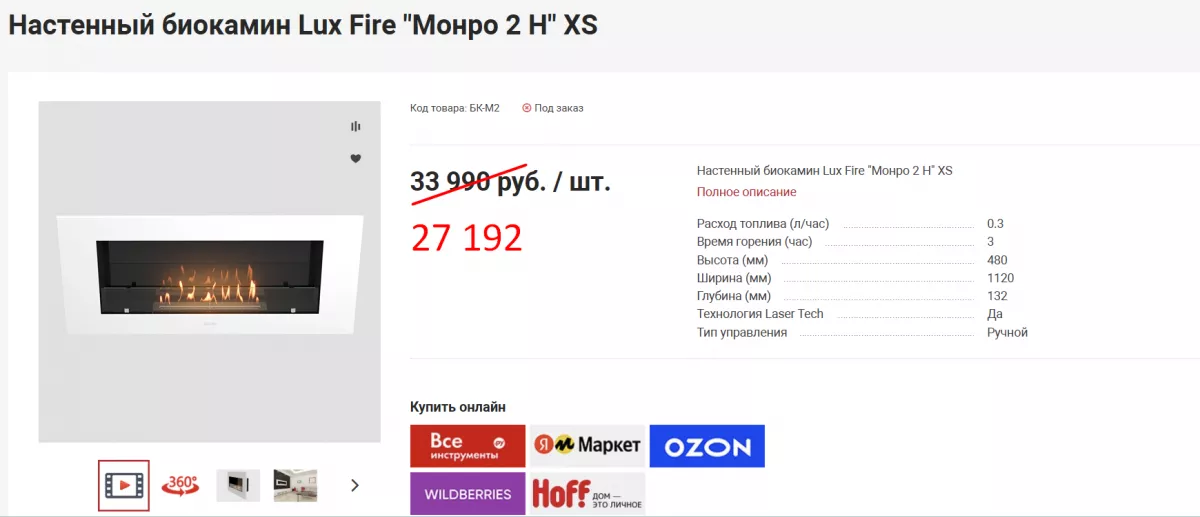The width and height of the screenshot is (1200, 517).
Task: Click the red 27 192 discounted price
Action: 466,238
